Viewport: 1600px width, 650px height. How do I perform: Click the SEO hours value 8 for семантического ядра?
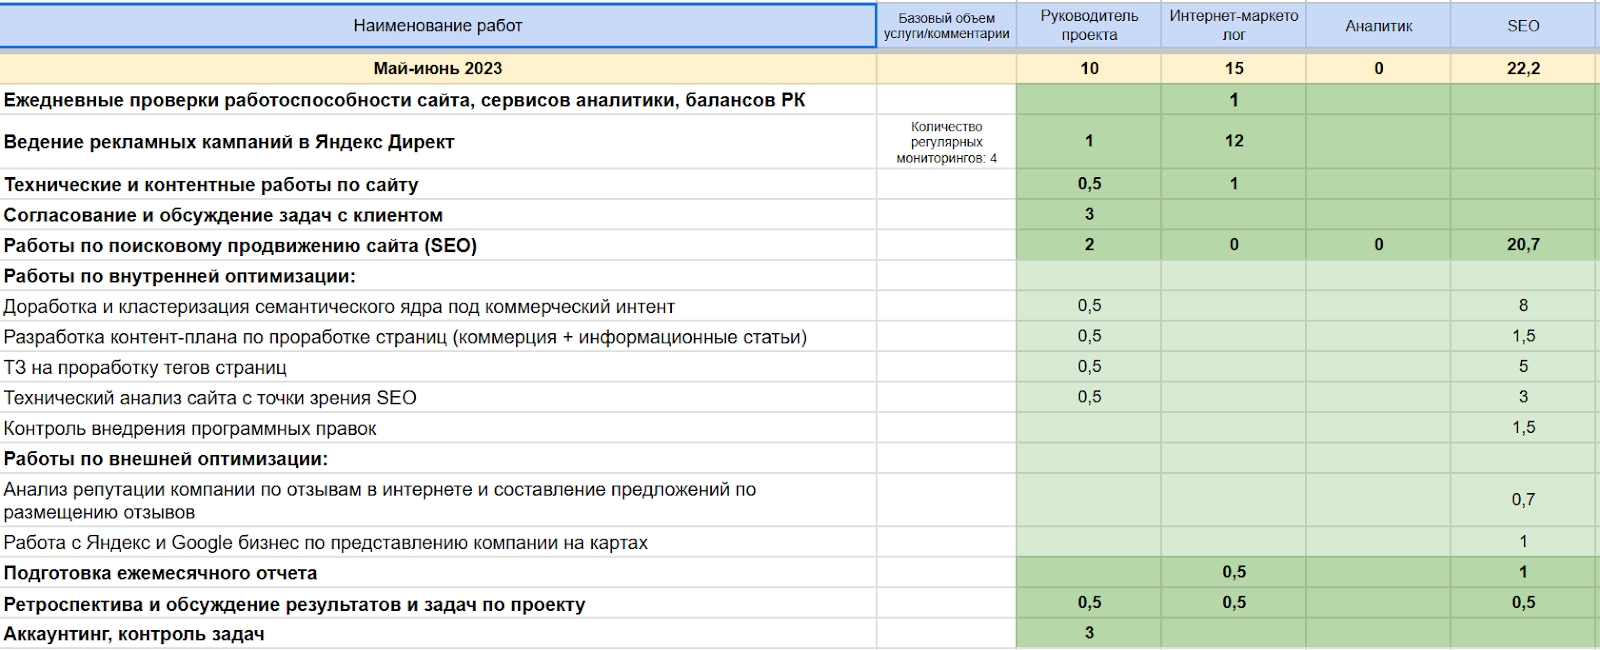tap(1522, 306)
